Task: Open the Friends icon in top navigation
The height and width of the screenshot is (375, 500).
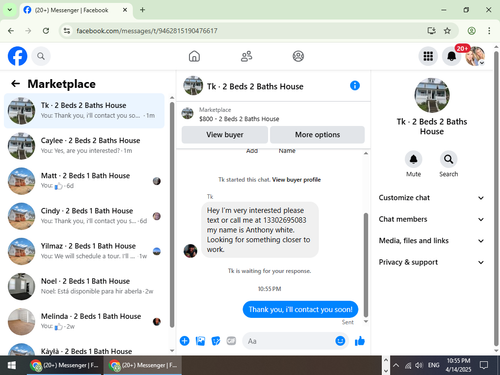Action: point(246,56)
